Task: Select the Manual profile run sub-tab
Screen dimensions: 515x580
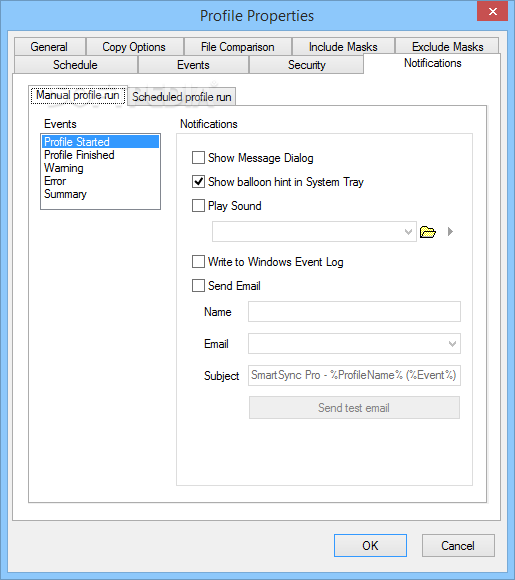Action: coord(78,95)
